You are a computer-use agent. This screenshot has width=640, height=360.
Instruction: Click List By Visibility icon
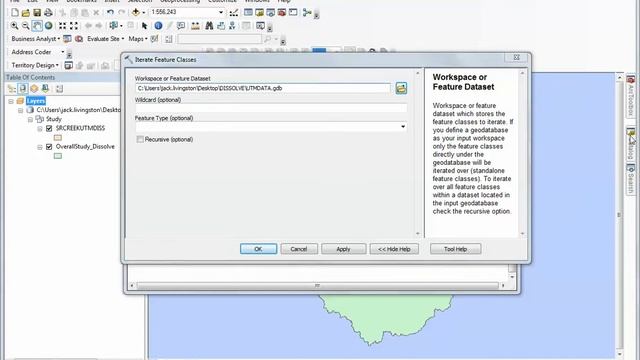34,89
